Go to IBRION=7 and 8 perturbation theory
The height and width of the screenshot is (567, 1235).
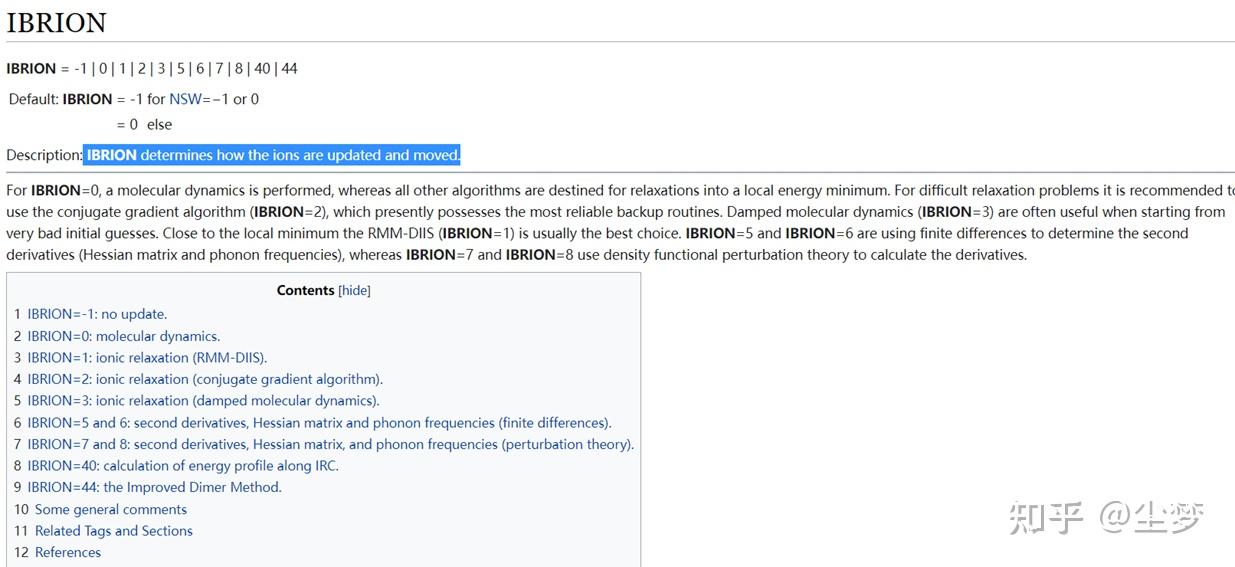(330, 444)
